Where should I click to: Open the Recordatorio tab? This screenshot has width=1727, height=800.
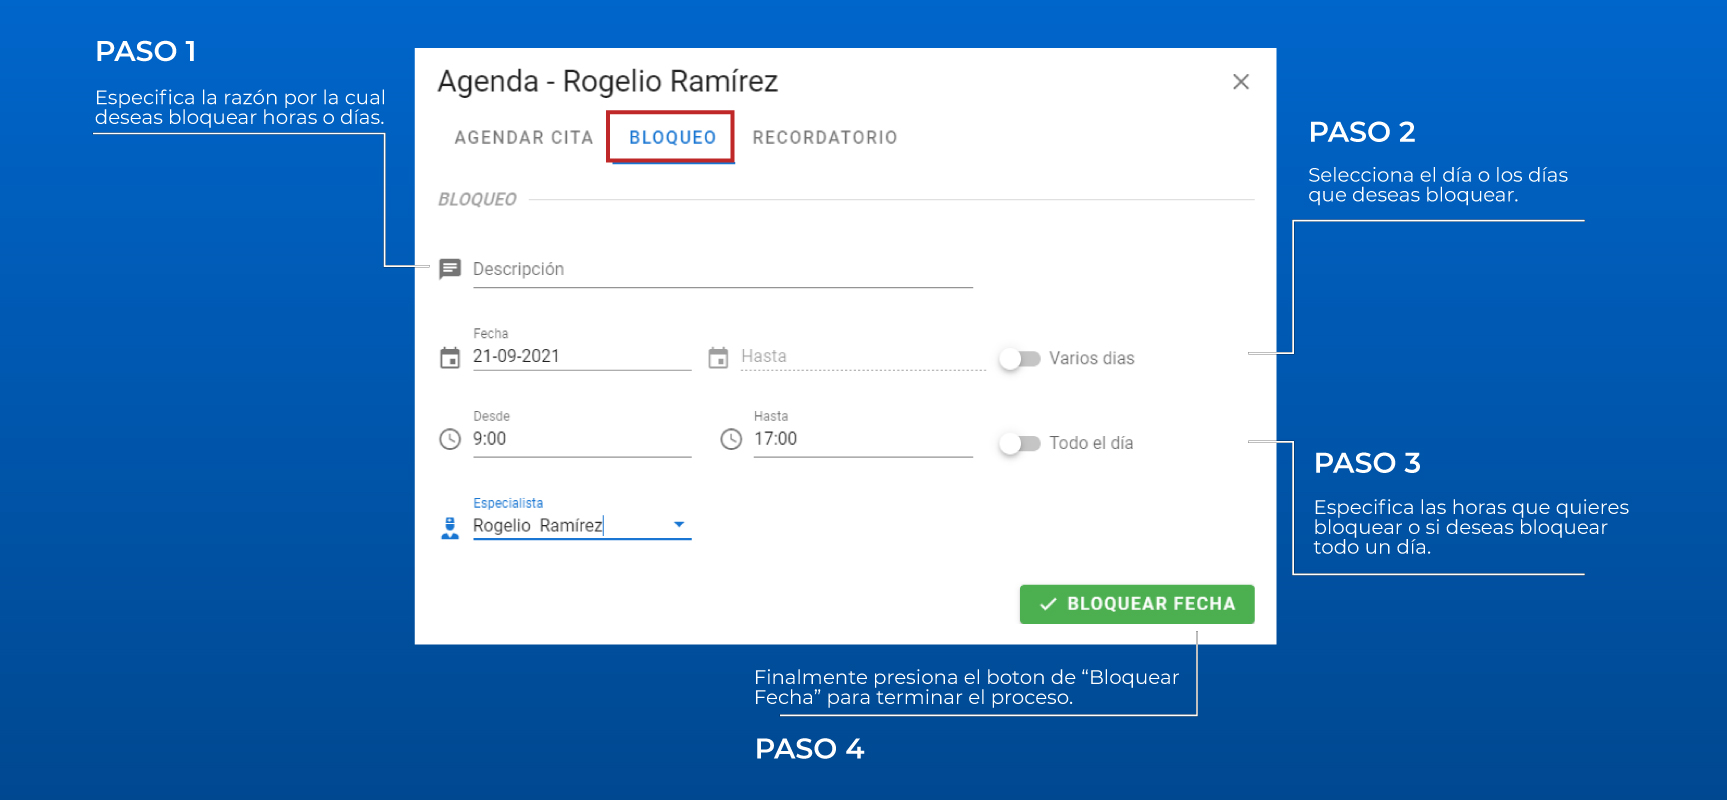[x=825, y=138]
